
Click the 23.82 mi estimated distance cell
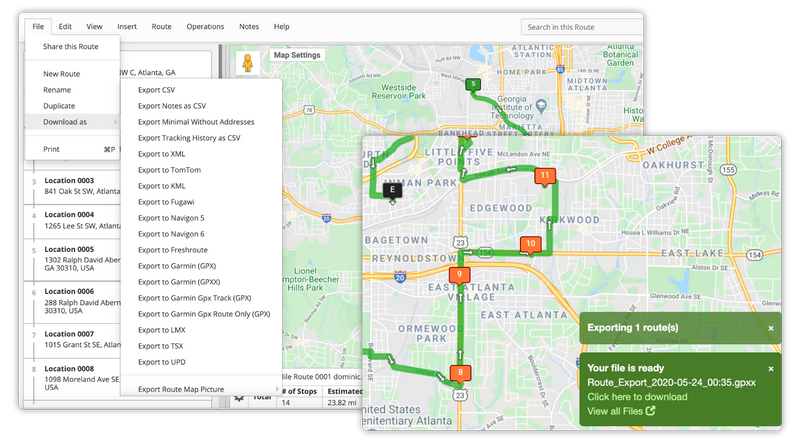[342, 403]
